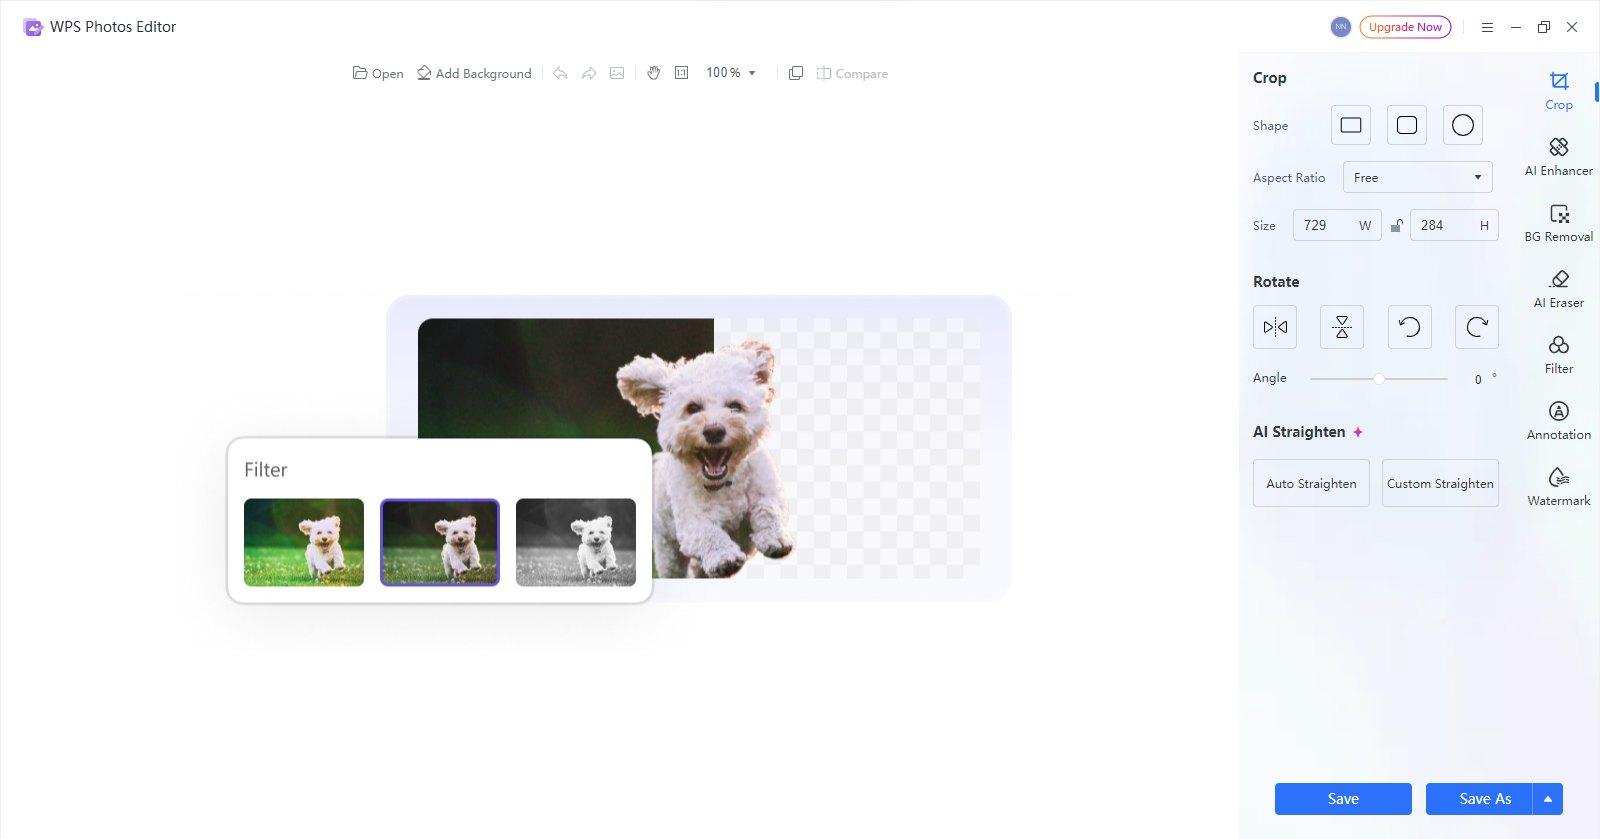Choose the circle crop shape
Screen dimensions: 1600x839
(1463, 125)
